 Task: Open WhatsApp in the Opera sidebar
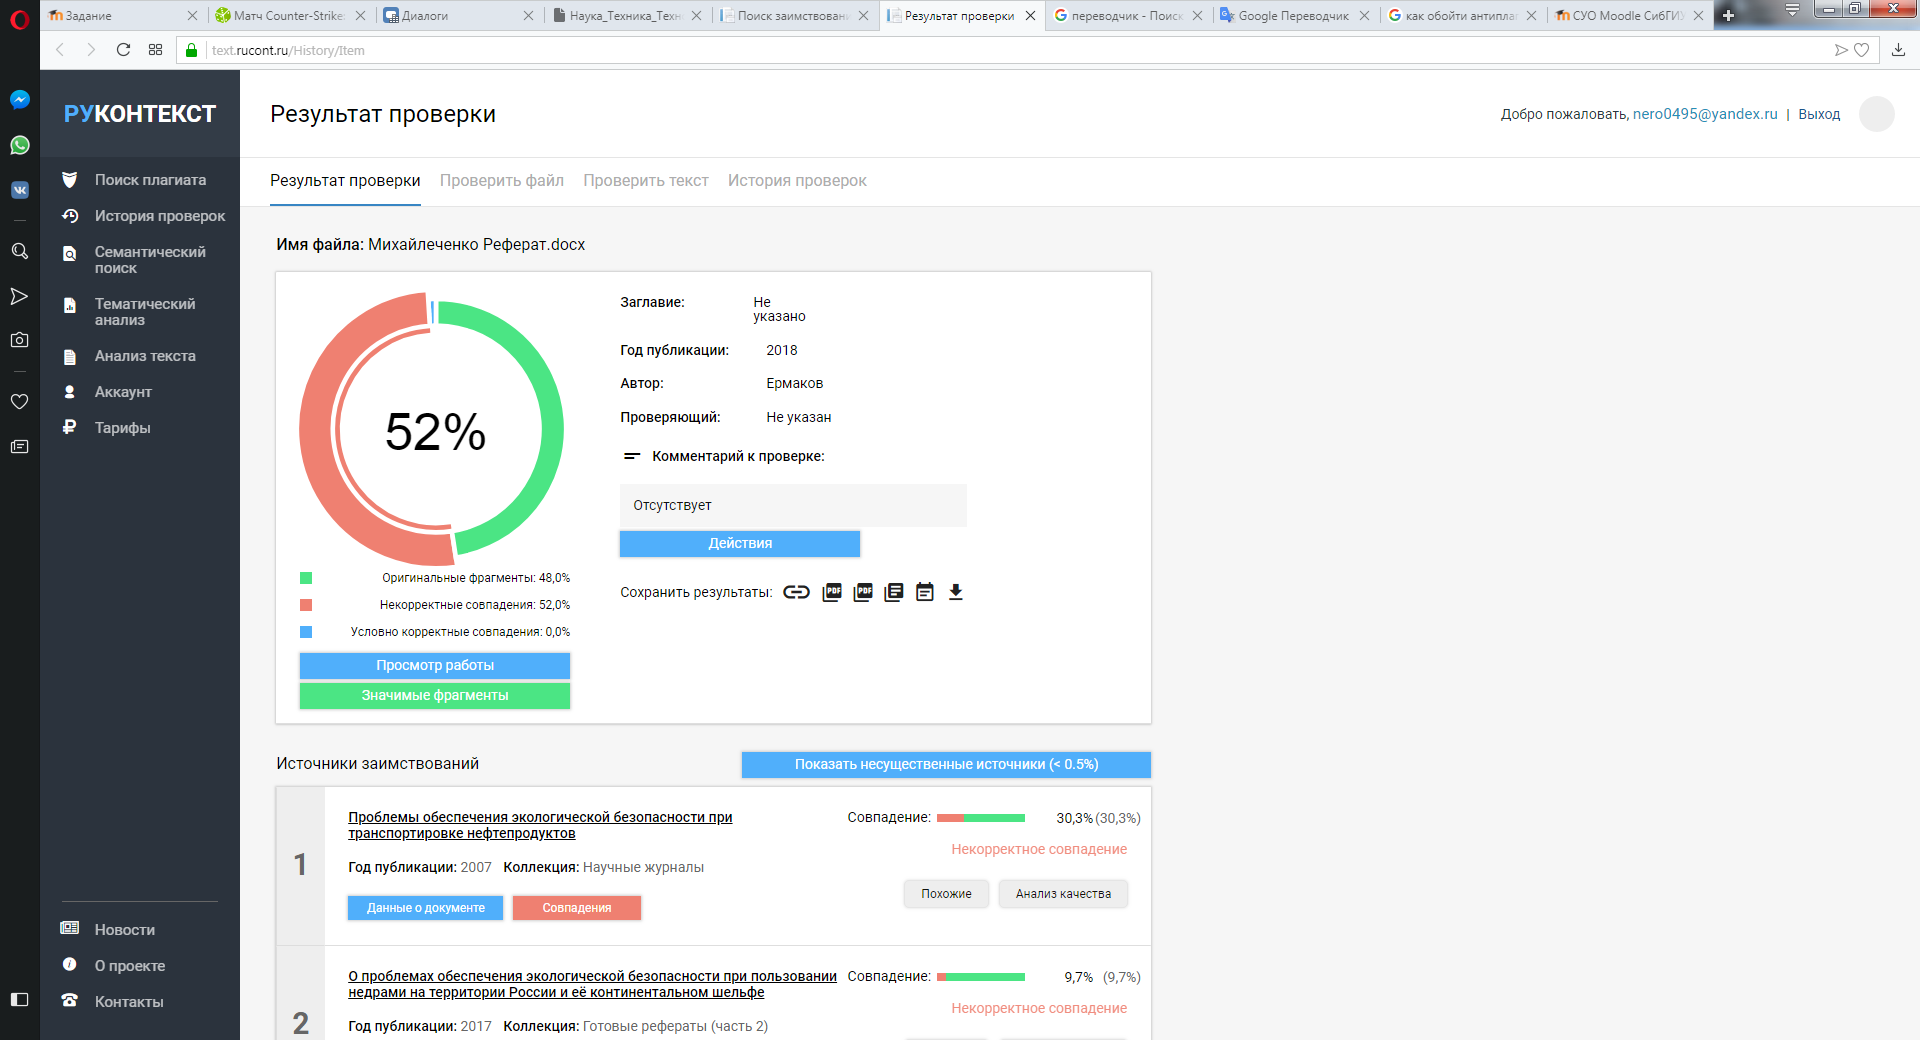tap(19, 145)
